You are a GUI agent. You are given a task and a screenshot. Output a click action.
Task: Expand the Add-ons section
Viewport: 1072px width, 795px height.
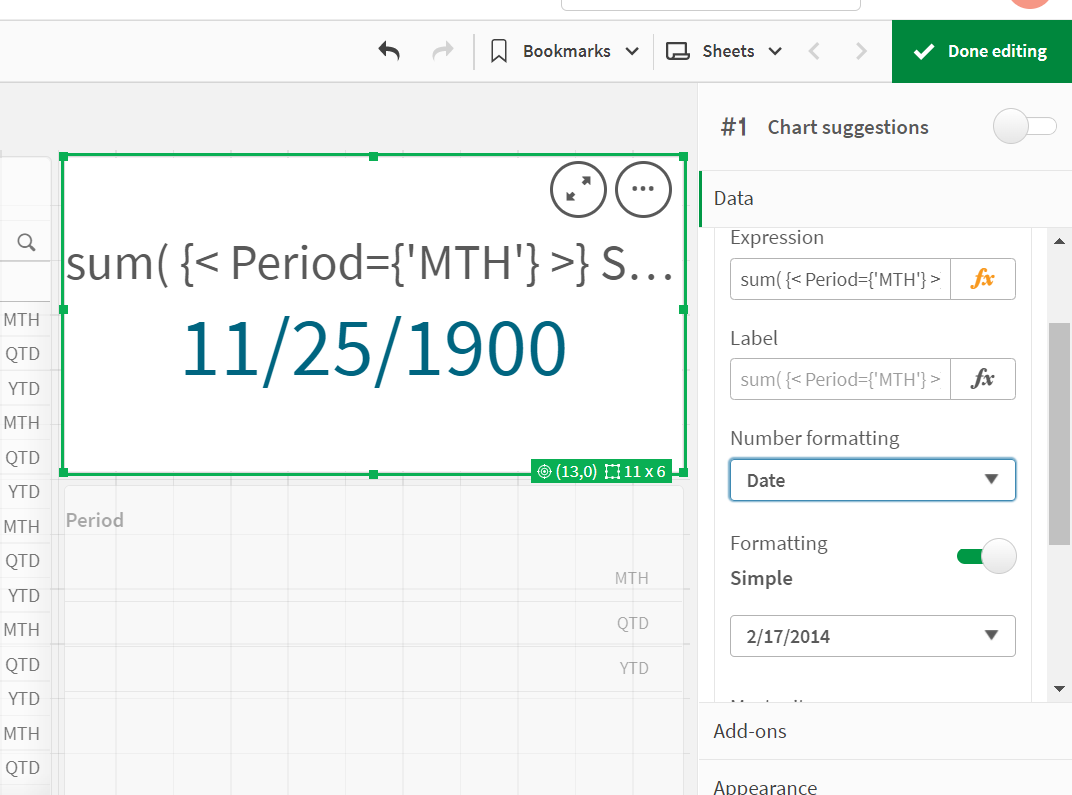[x=750, y=731]
